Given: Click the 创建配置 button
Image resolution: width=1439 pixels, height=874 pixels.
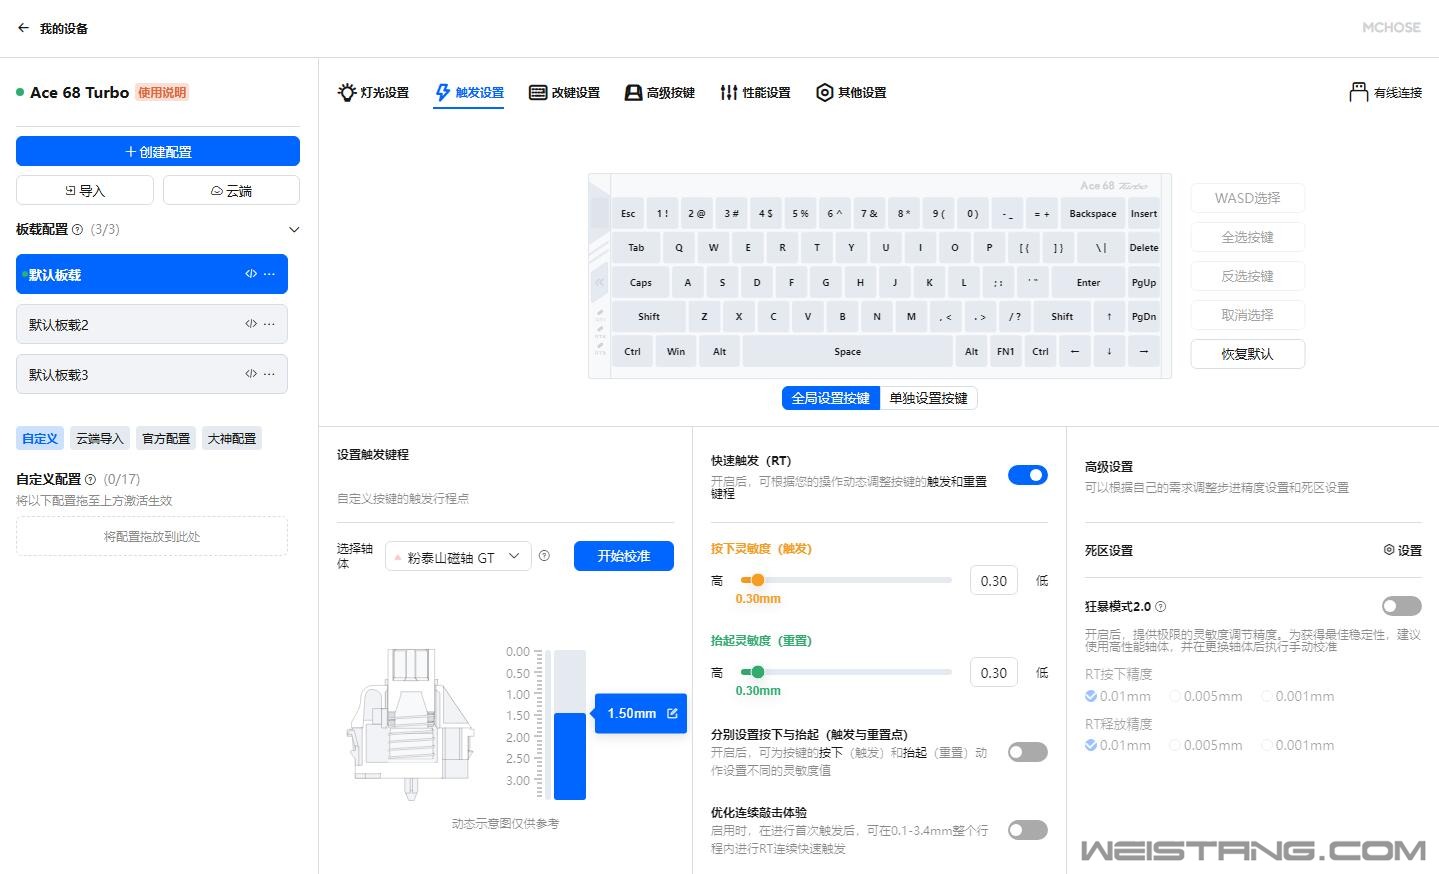Looking at the screenshot, I should 158,151.
